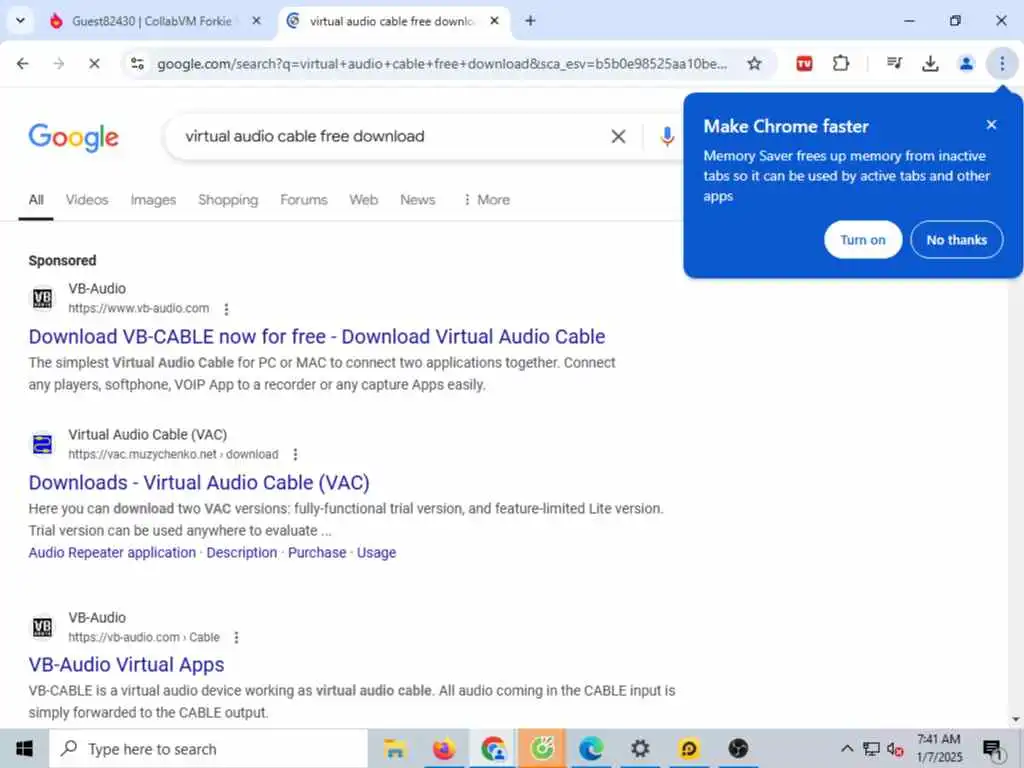Clear the Google search box

(x=618, y=136)
